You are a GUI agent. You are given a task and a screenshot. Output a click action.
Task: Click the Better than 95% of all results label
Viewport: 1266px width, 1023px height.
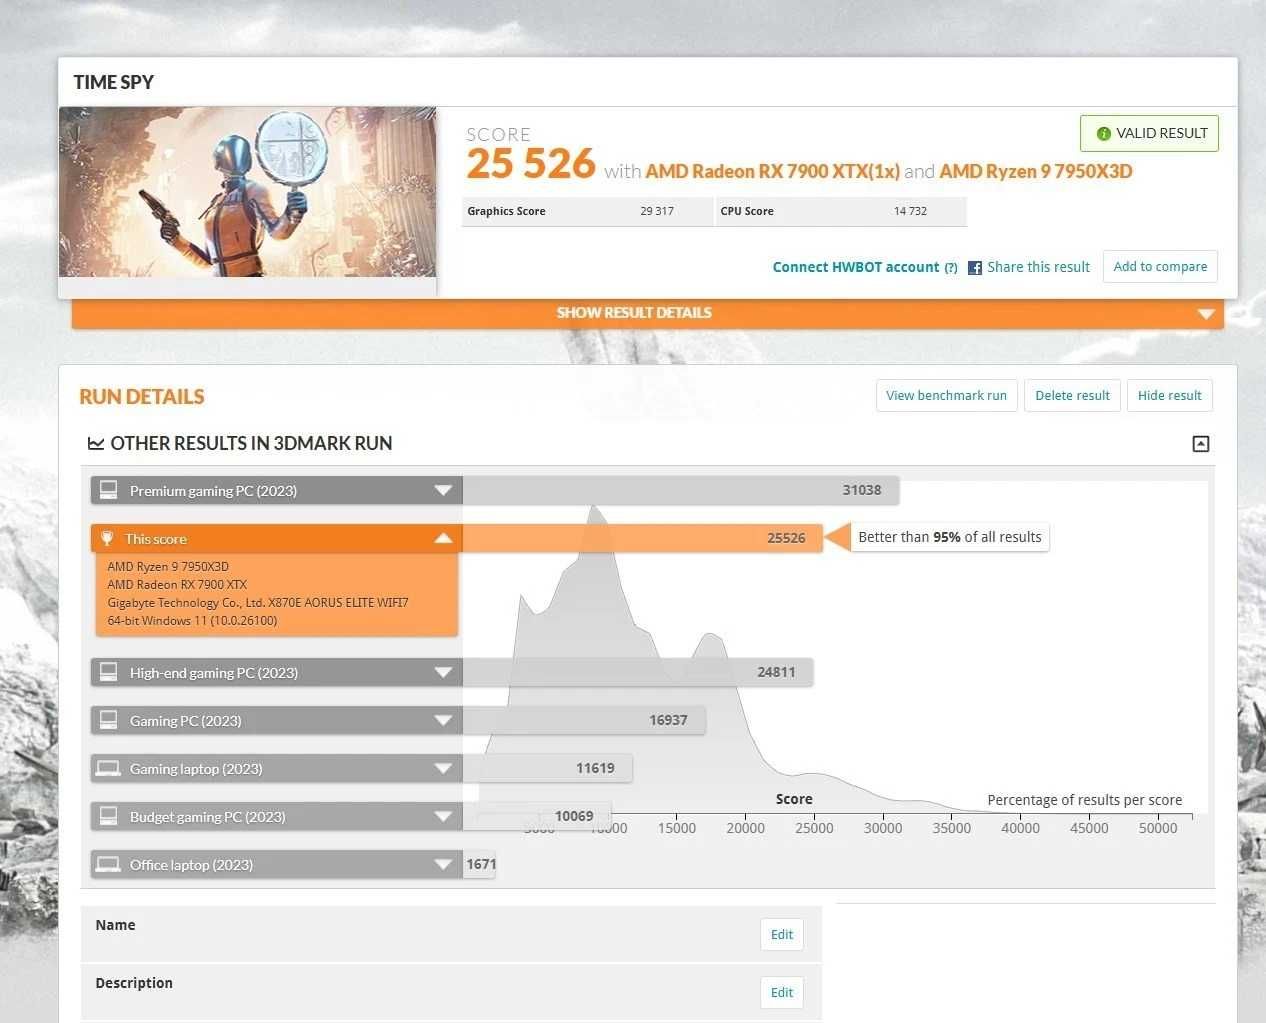click(950, 537)
